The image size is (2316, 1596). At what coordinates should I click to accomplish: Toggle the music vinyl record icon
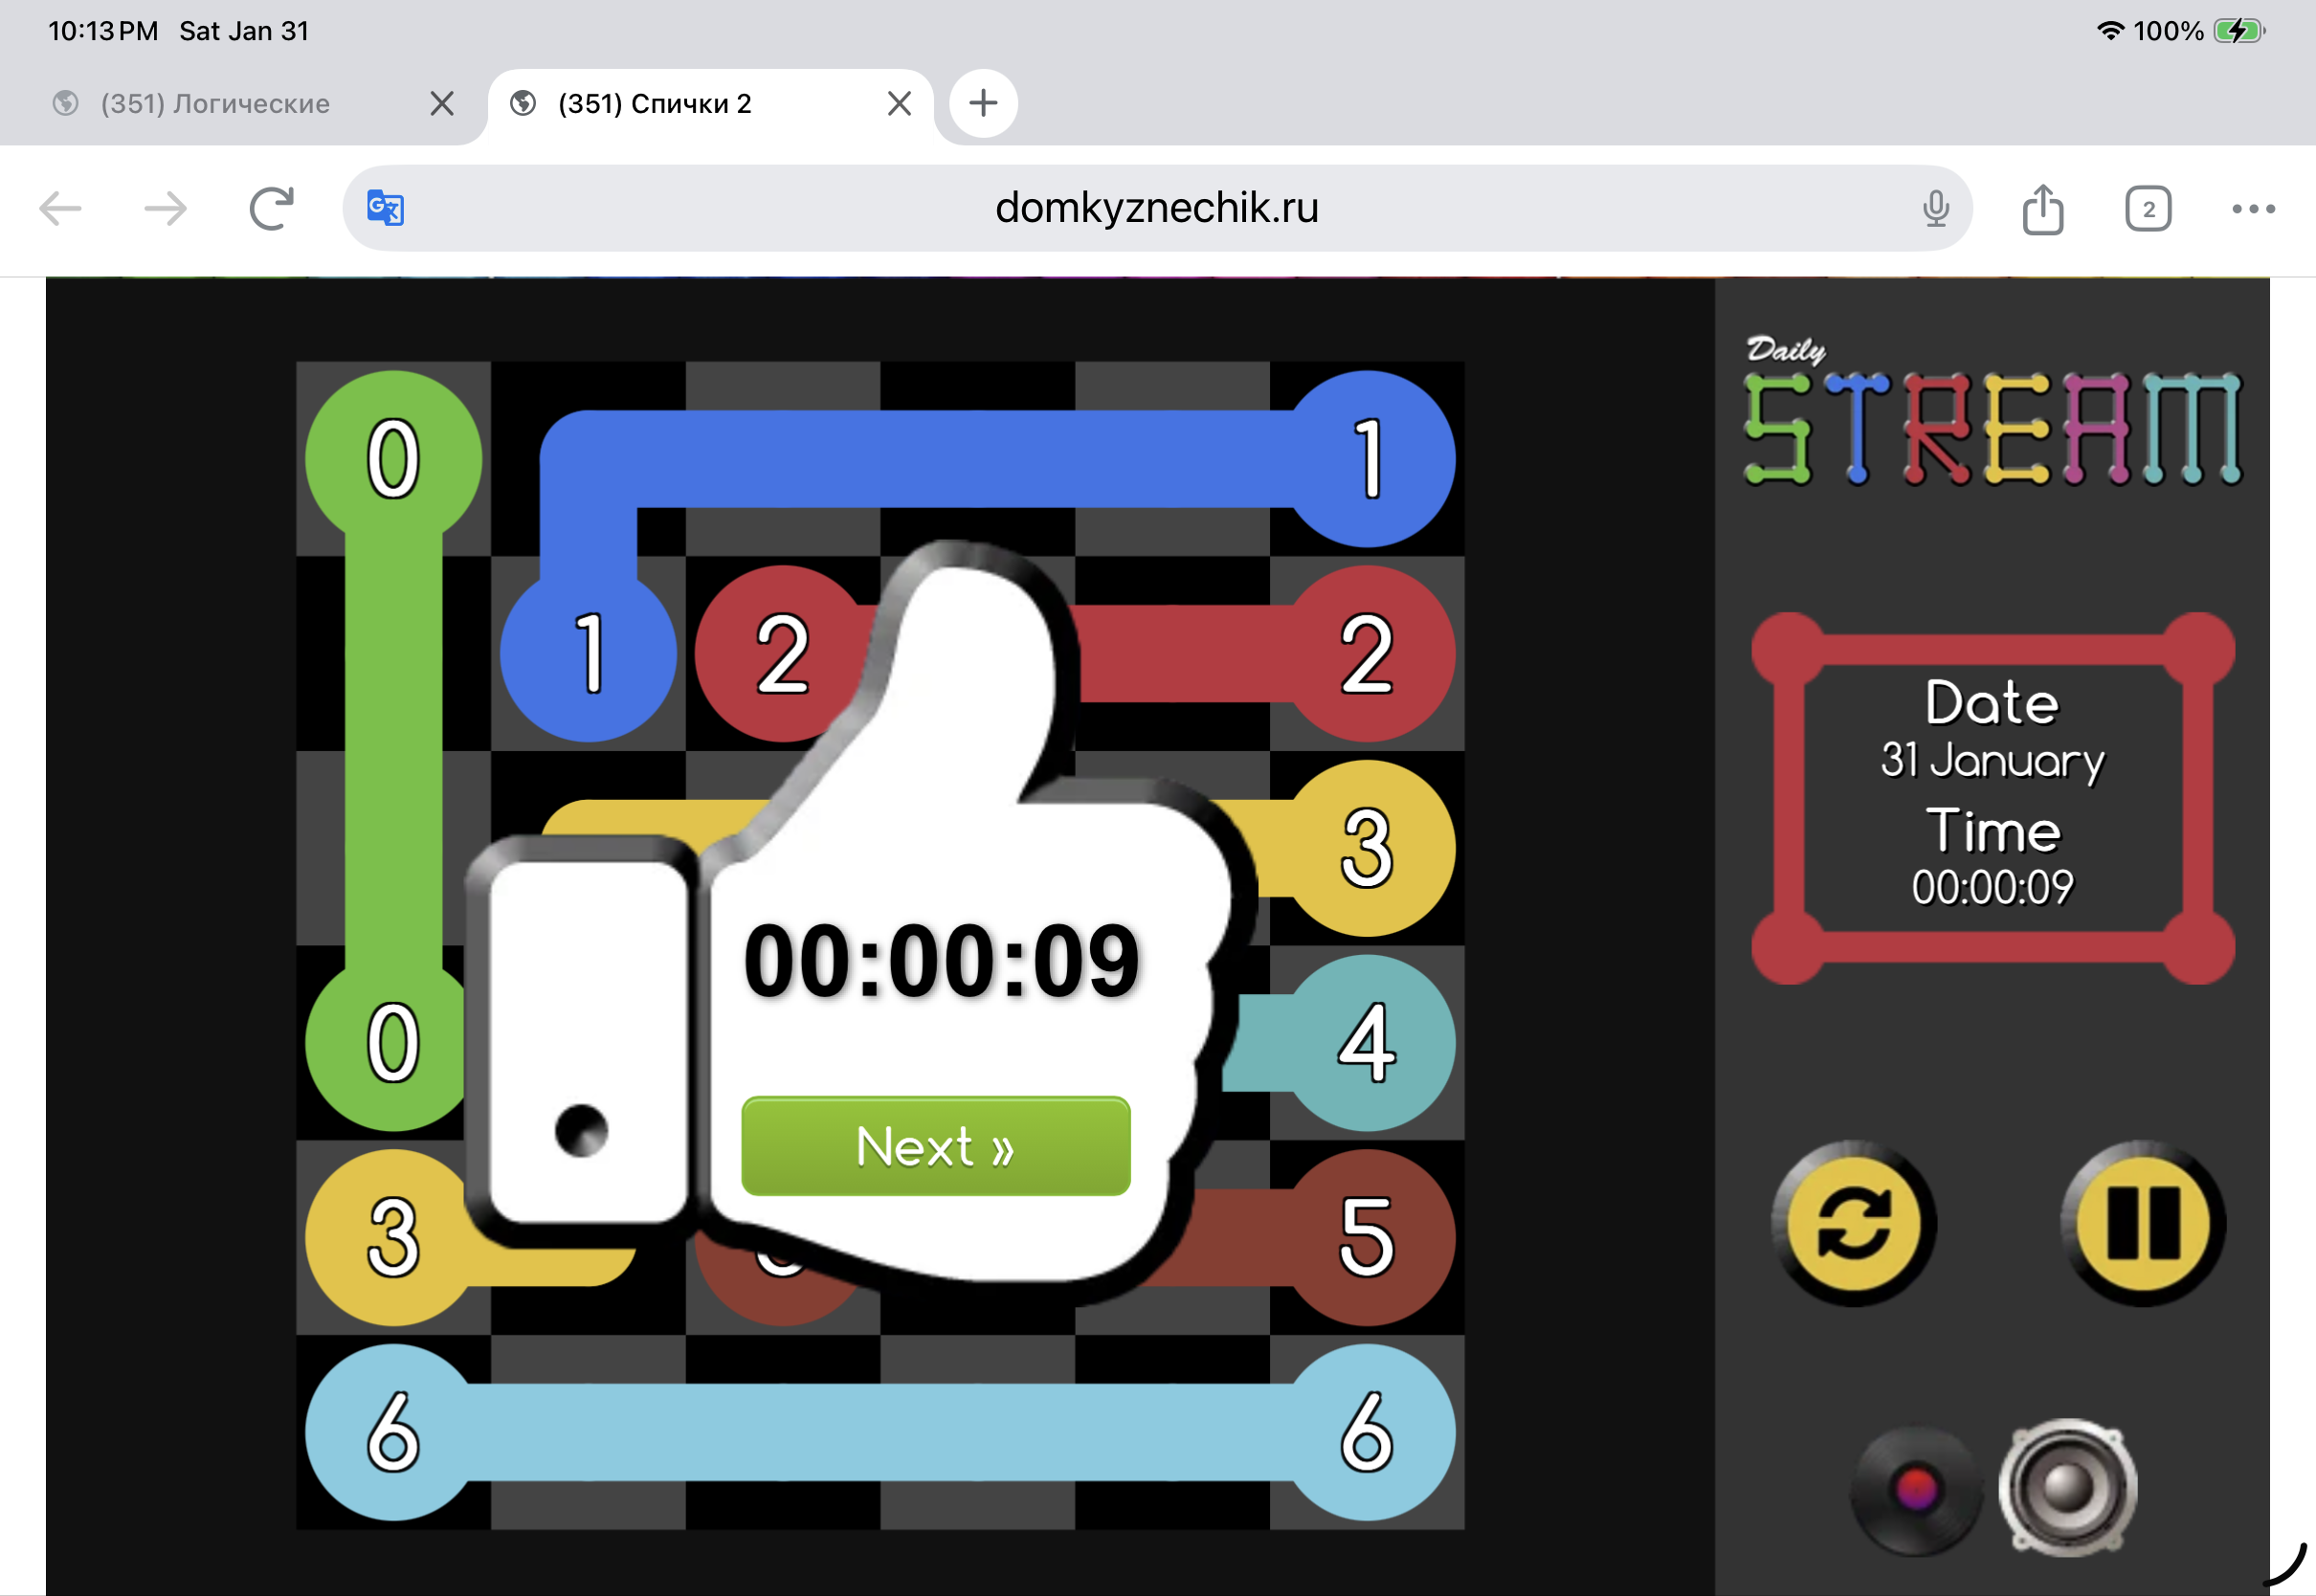pyautogui.click(x=1915, y=1489)
